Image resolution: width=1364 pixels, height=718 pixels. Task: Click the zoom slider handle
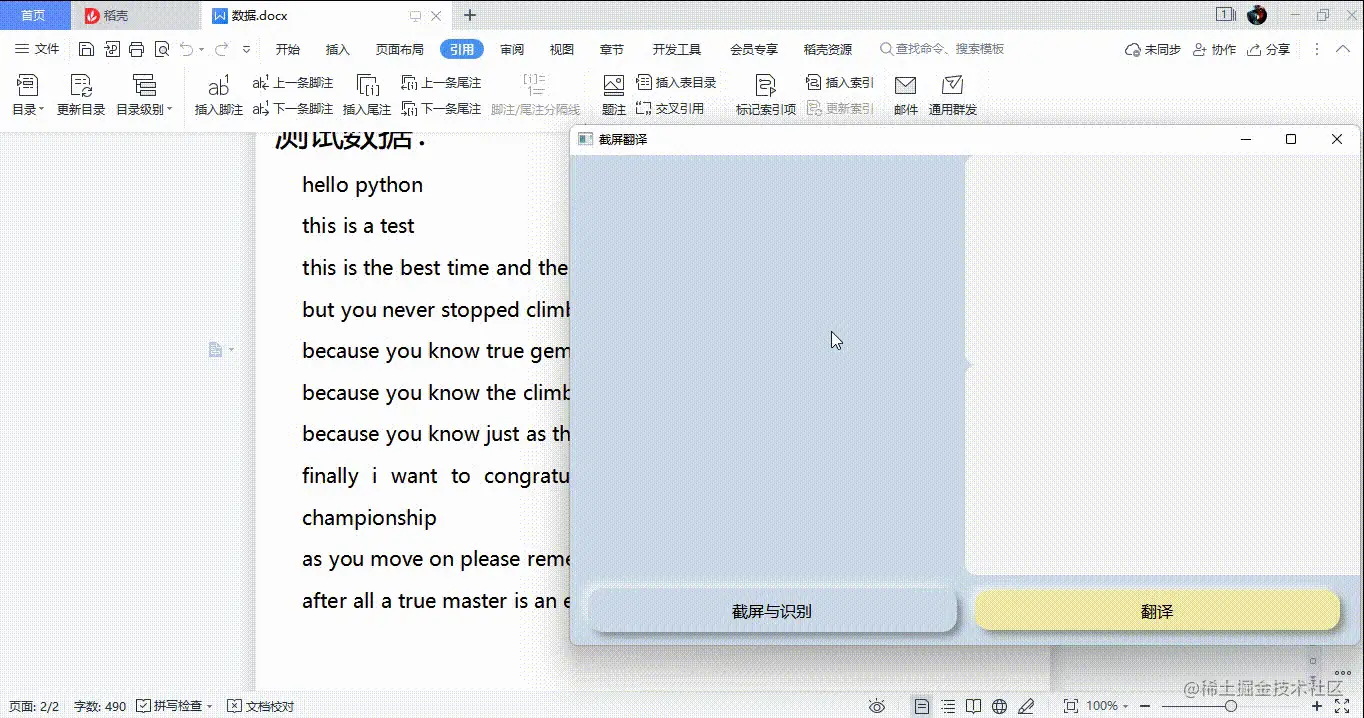point(1231,706)
